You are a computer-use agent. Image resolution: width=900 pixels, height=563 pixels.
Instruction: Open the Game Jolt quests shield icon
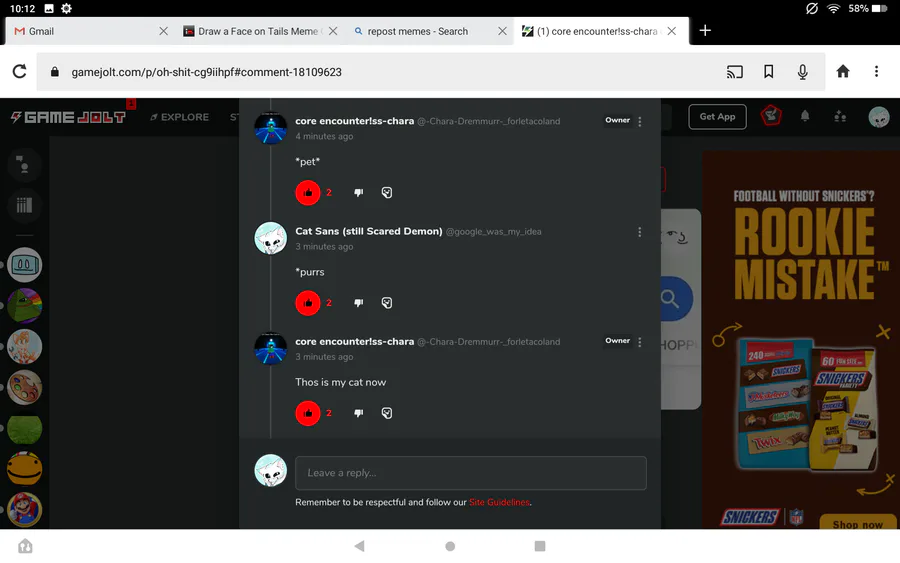(x=771, y=117)
